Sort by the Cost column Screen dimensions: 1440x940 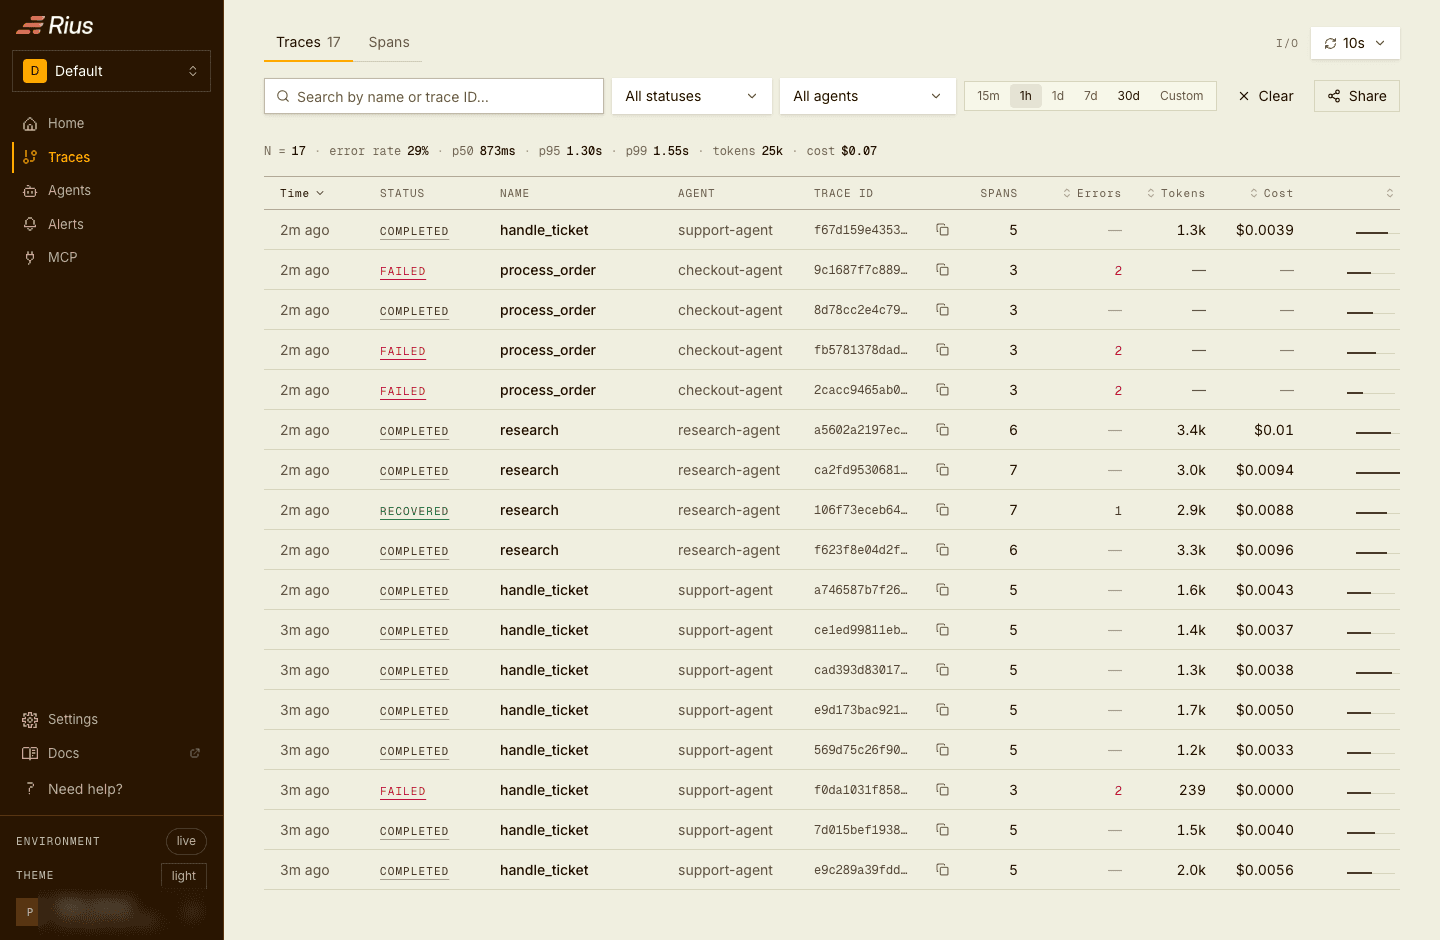[1272, 193]
